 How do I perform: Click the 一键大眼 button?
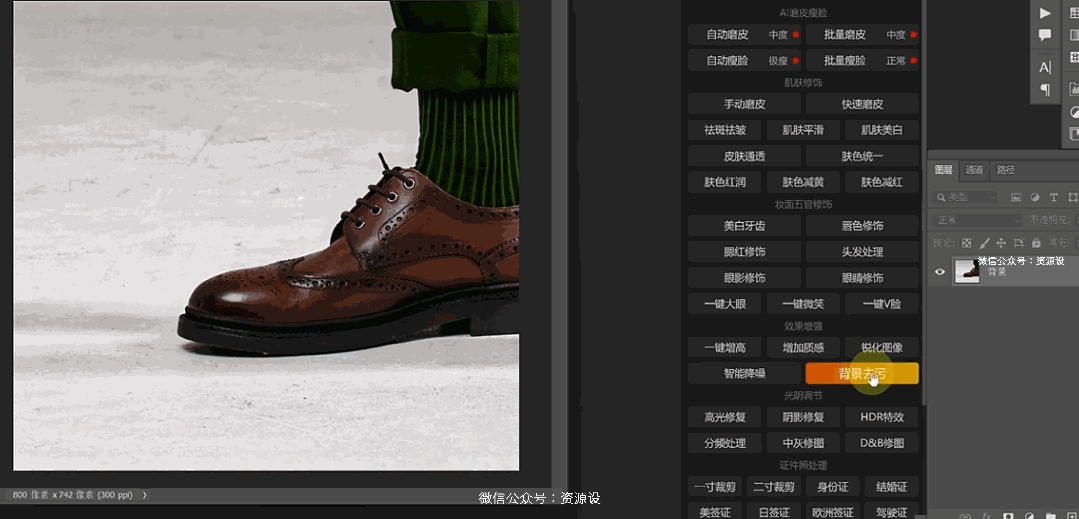tap(725, 304)
